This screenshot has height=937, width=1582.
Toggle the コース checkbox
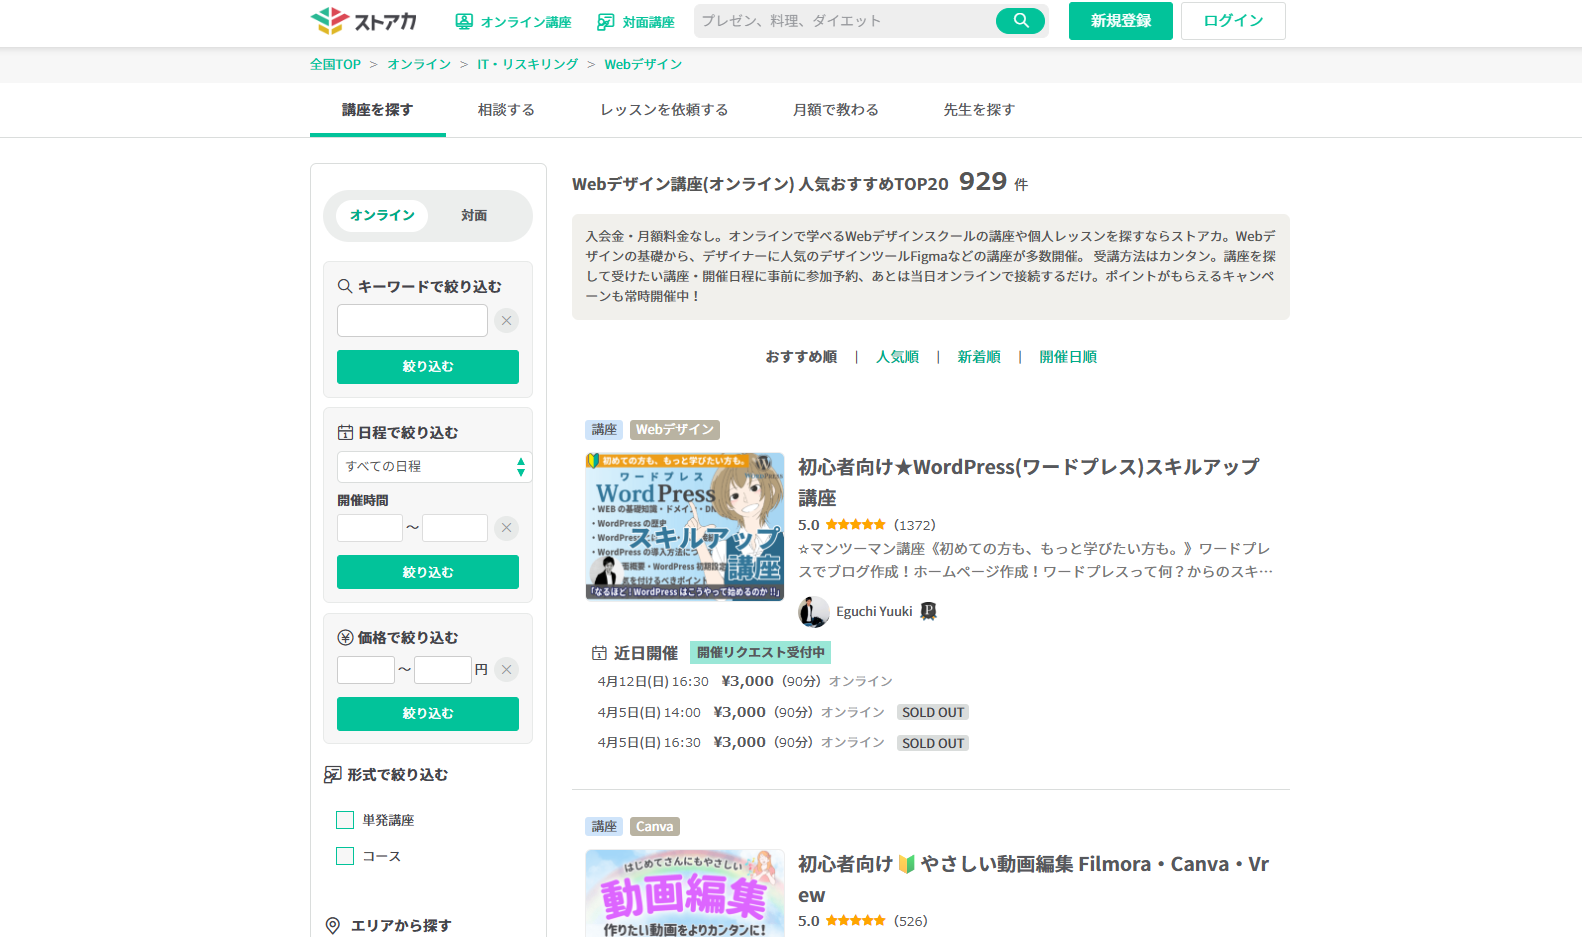click(345, 856)
